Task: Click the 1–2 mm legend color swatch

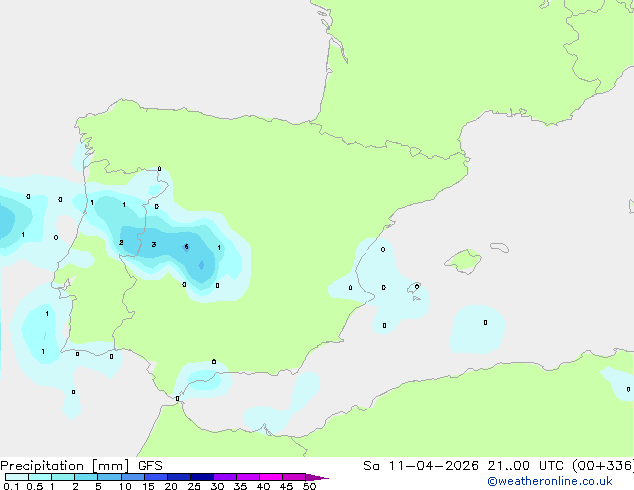Action: [63, 477]
